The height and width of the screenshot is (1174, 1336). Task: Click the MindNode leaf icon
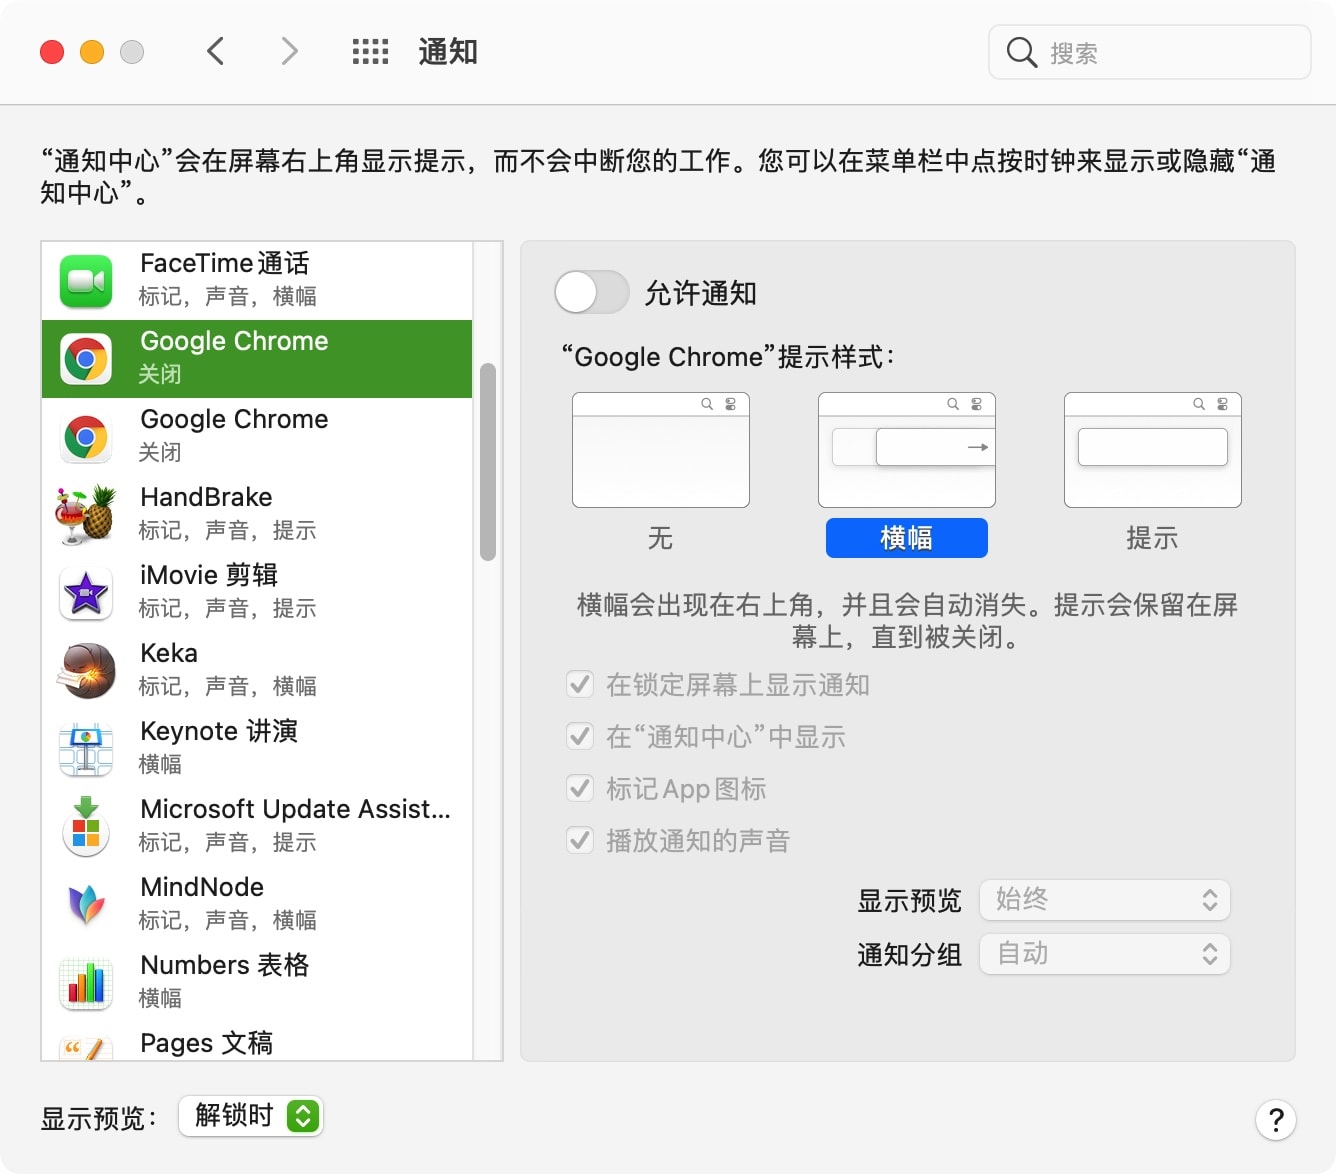[86, 905]
